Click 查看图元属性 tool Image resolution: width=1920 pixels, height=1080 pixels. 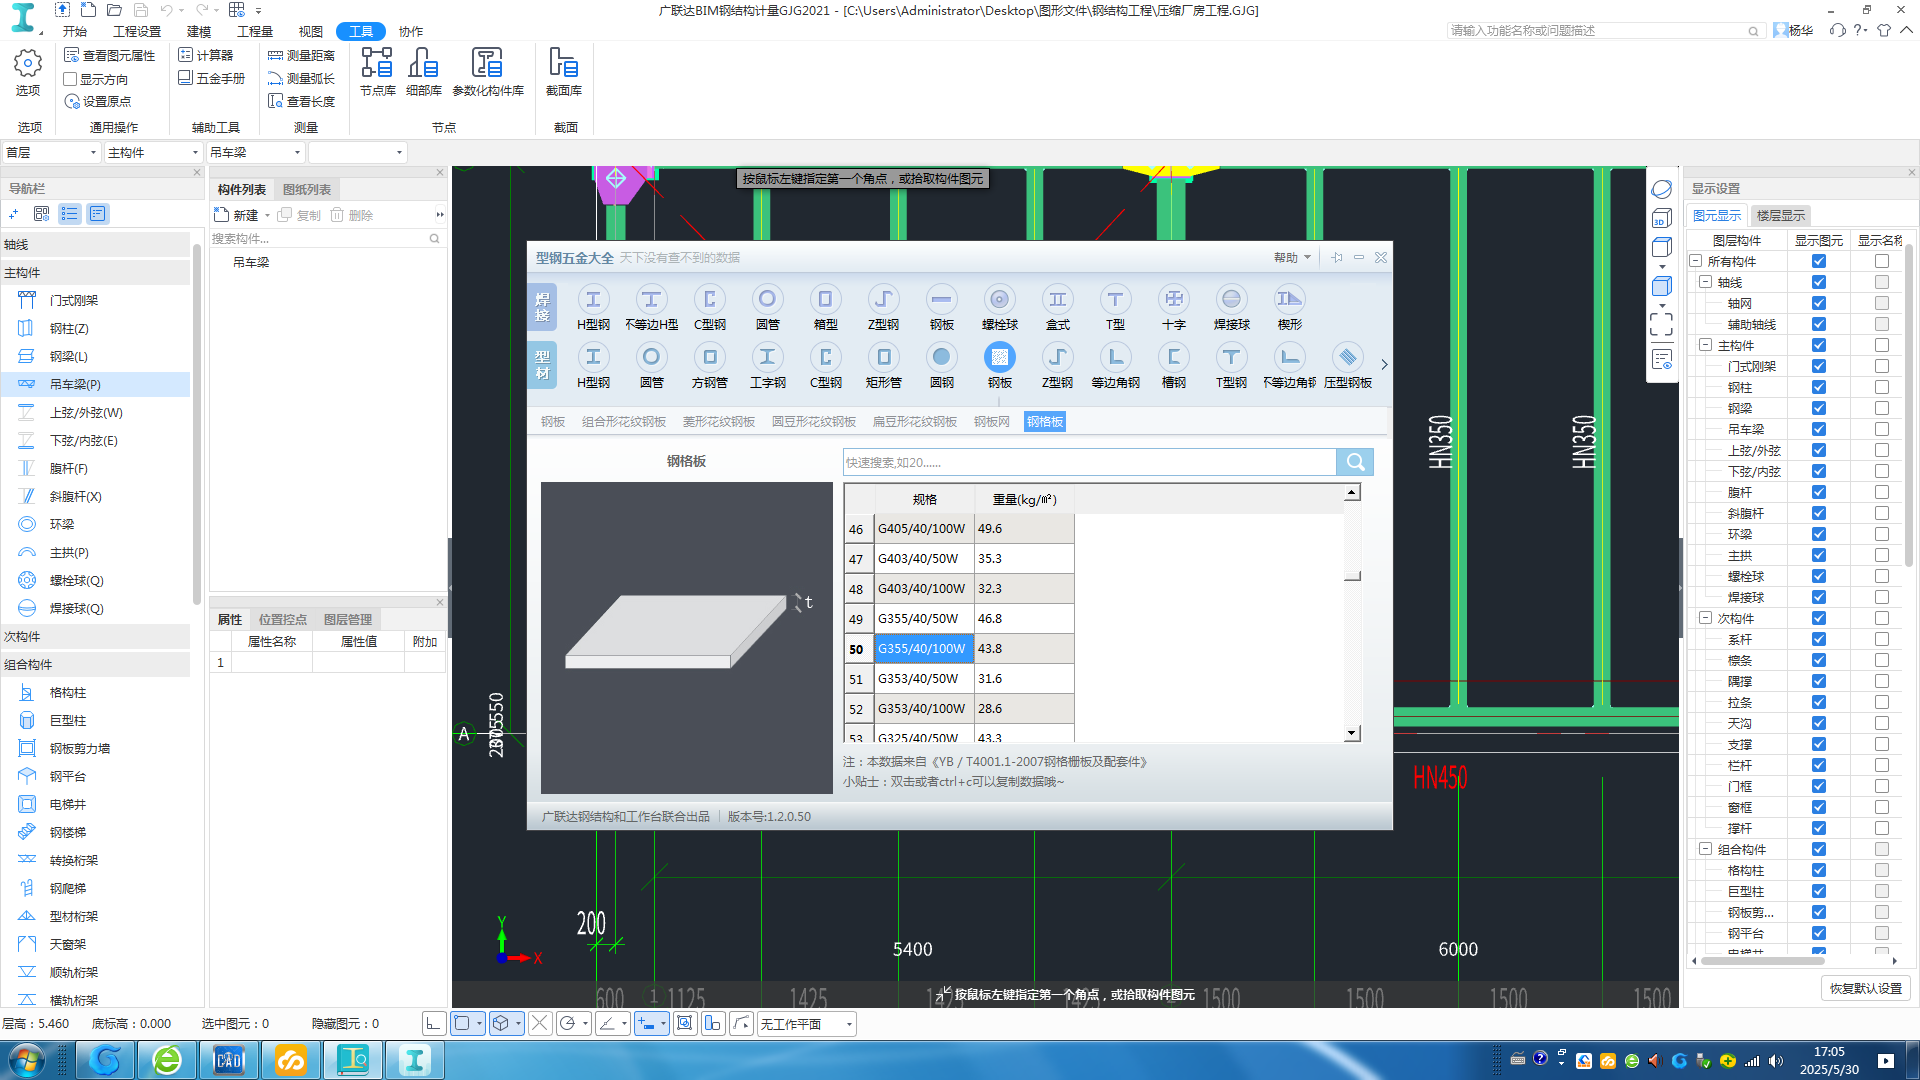click(x=110, y=55)
